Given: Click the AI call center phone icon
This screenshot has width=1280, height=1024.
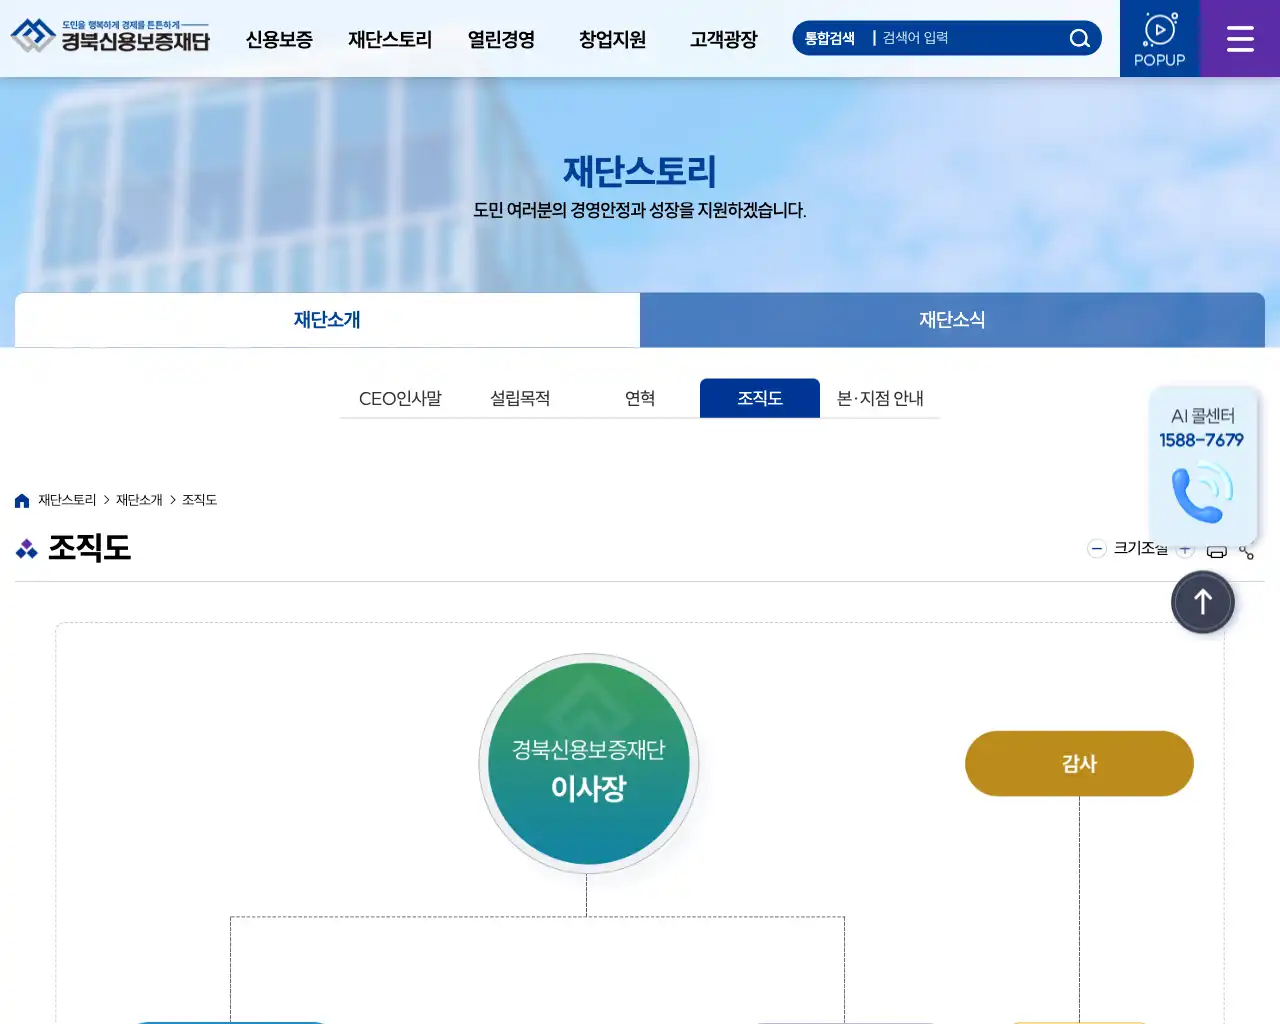Looking at the screenshot, I should click(1202, 491).
